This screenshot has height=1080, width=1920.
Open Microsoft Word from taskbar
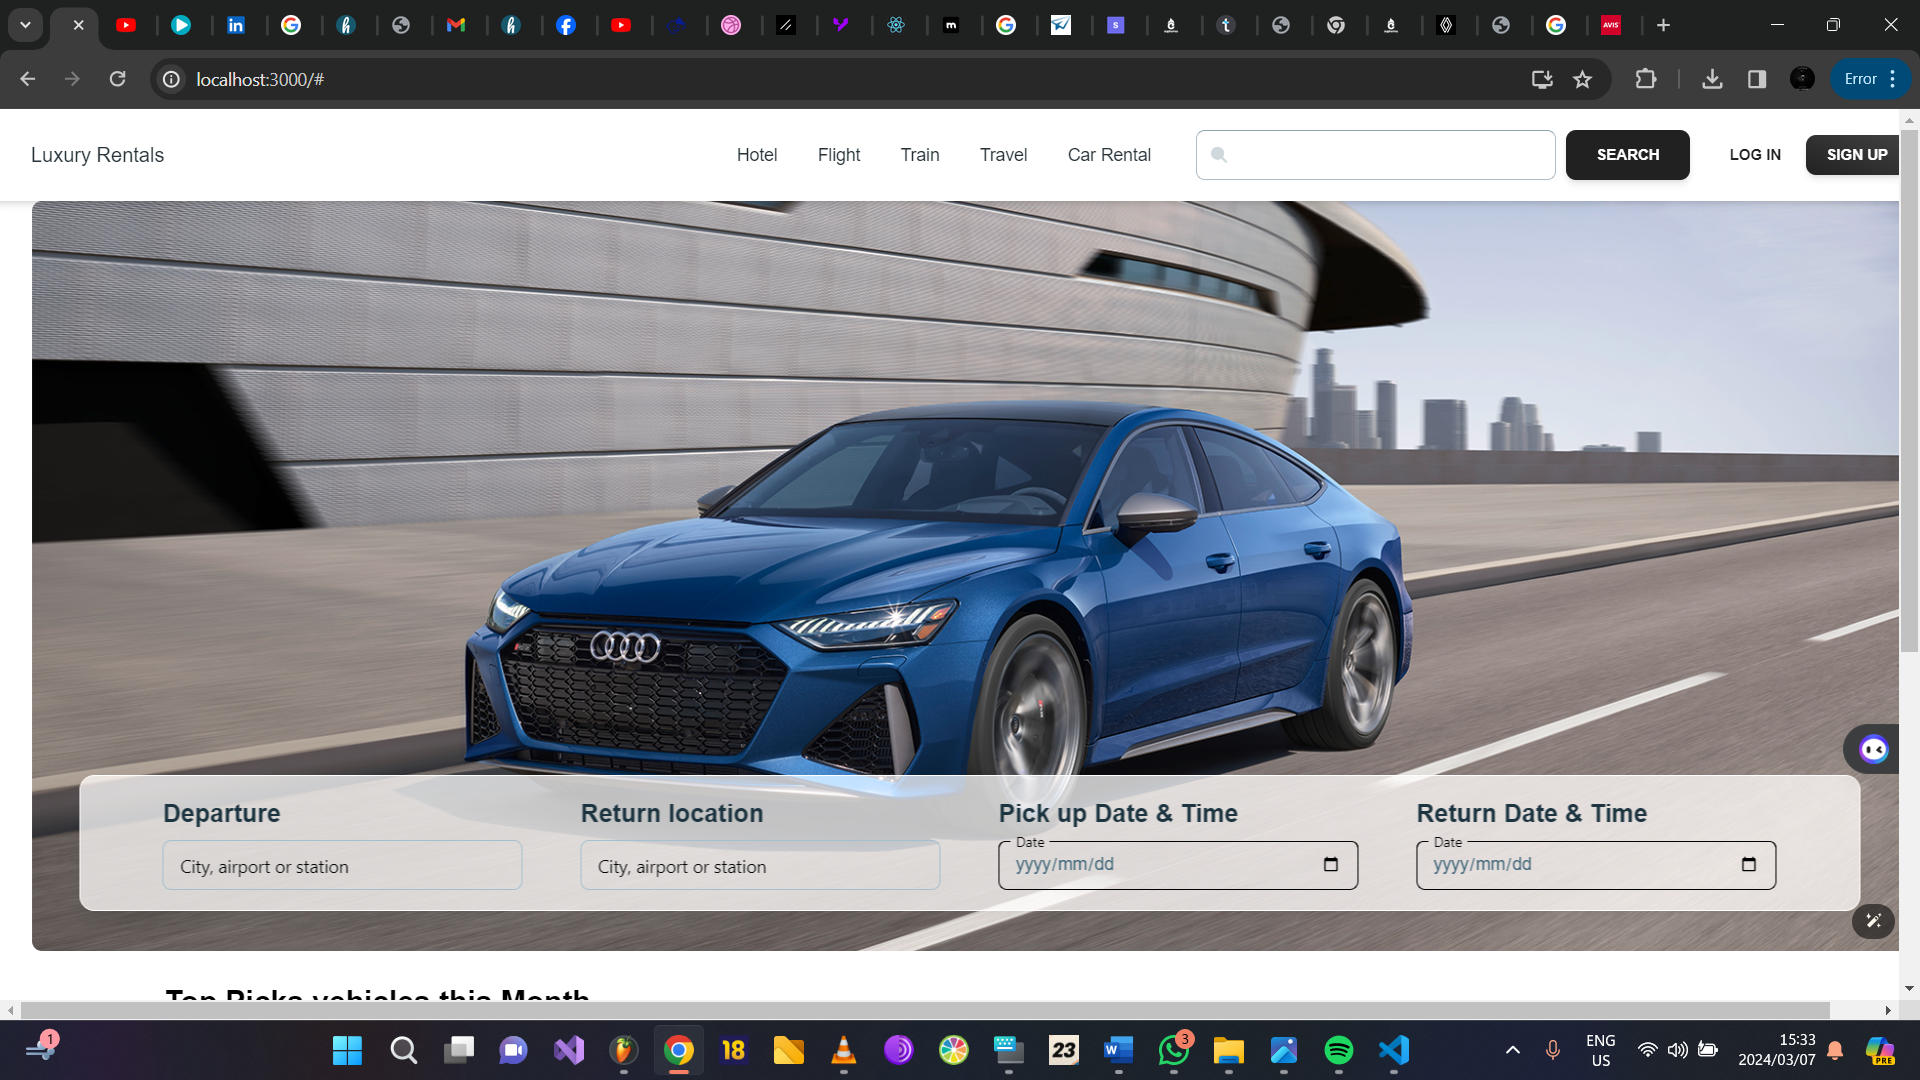pos(1118,1050)
